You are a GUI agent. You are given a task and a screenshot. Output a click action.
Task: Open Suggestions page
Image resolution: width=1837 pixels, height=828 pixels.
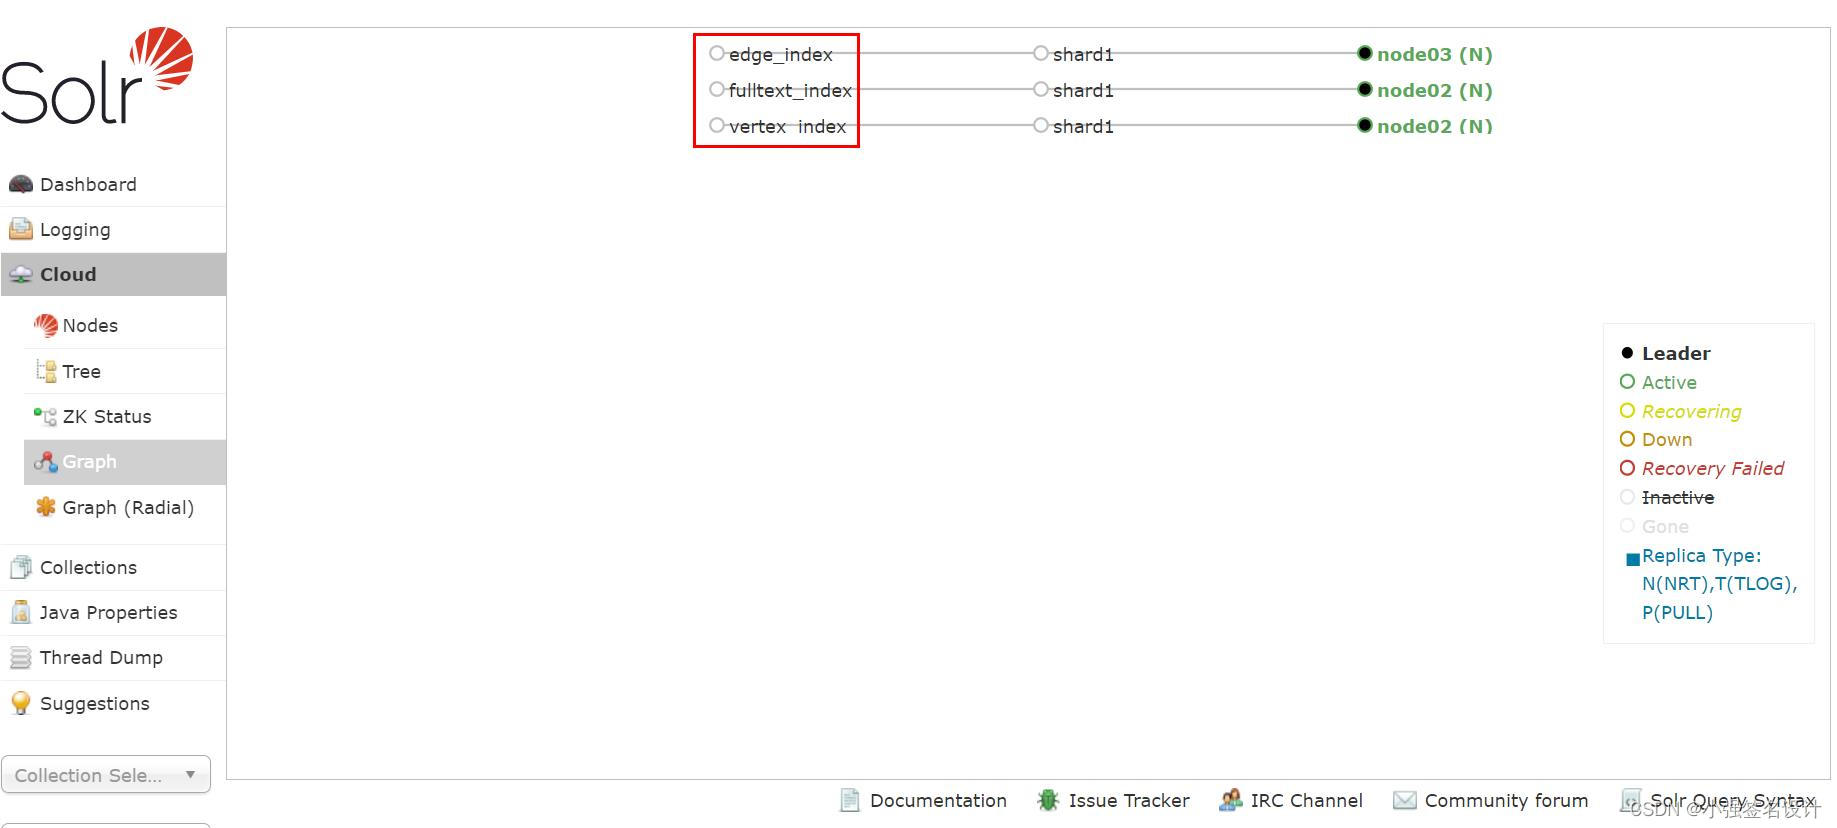click(x=113, y=703)
